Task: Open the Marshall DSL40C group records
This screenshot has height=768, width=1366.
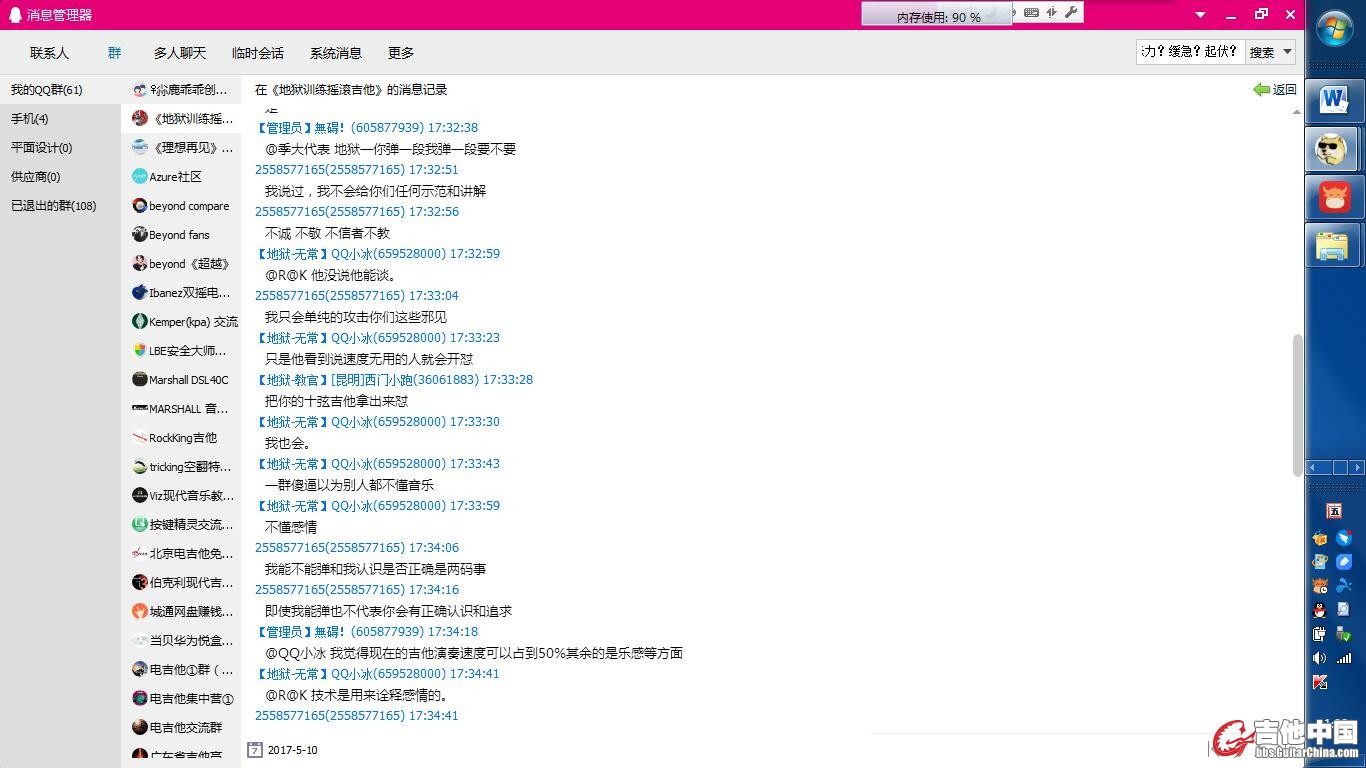Action: pyautogui.click(x=188, y=380)
